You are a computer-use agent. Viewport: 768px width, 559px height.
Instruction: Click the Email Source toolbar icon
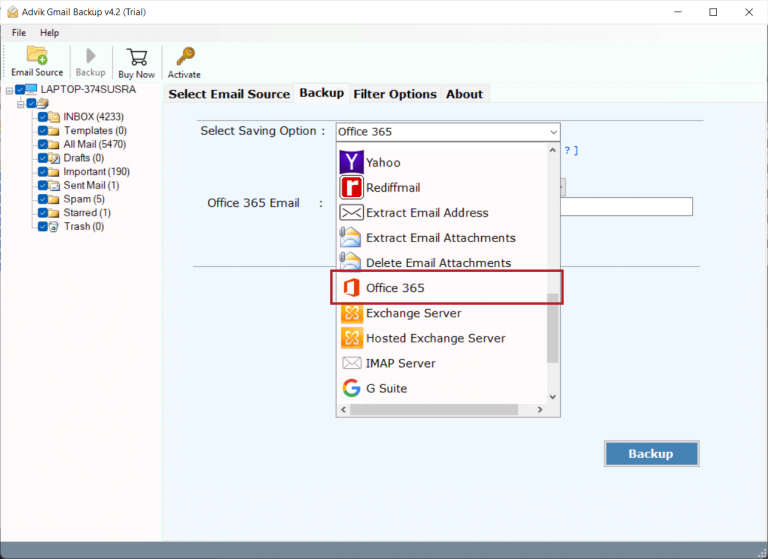(x=37, y=55)
